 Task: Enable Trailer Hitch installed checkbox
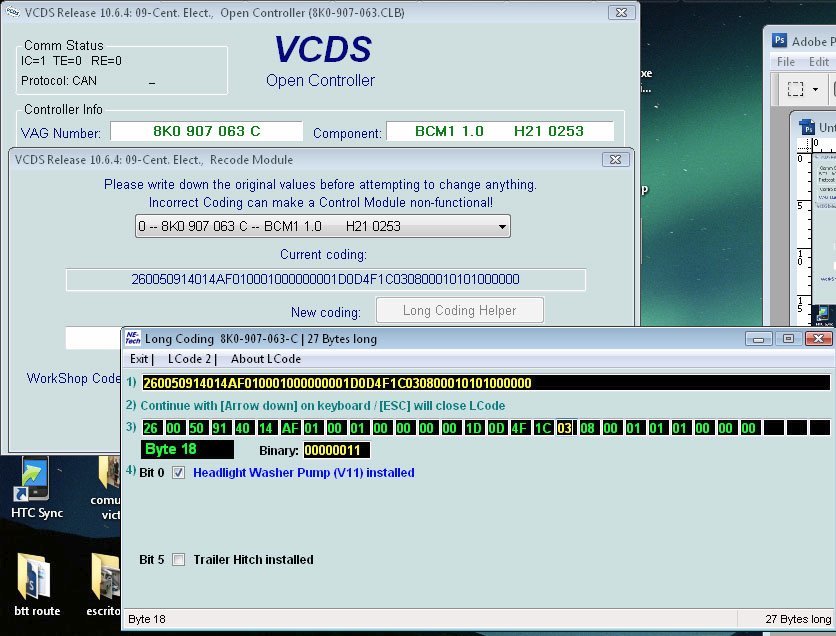pyautogui.click(x=179, y=560)
